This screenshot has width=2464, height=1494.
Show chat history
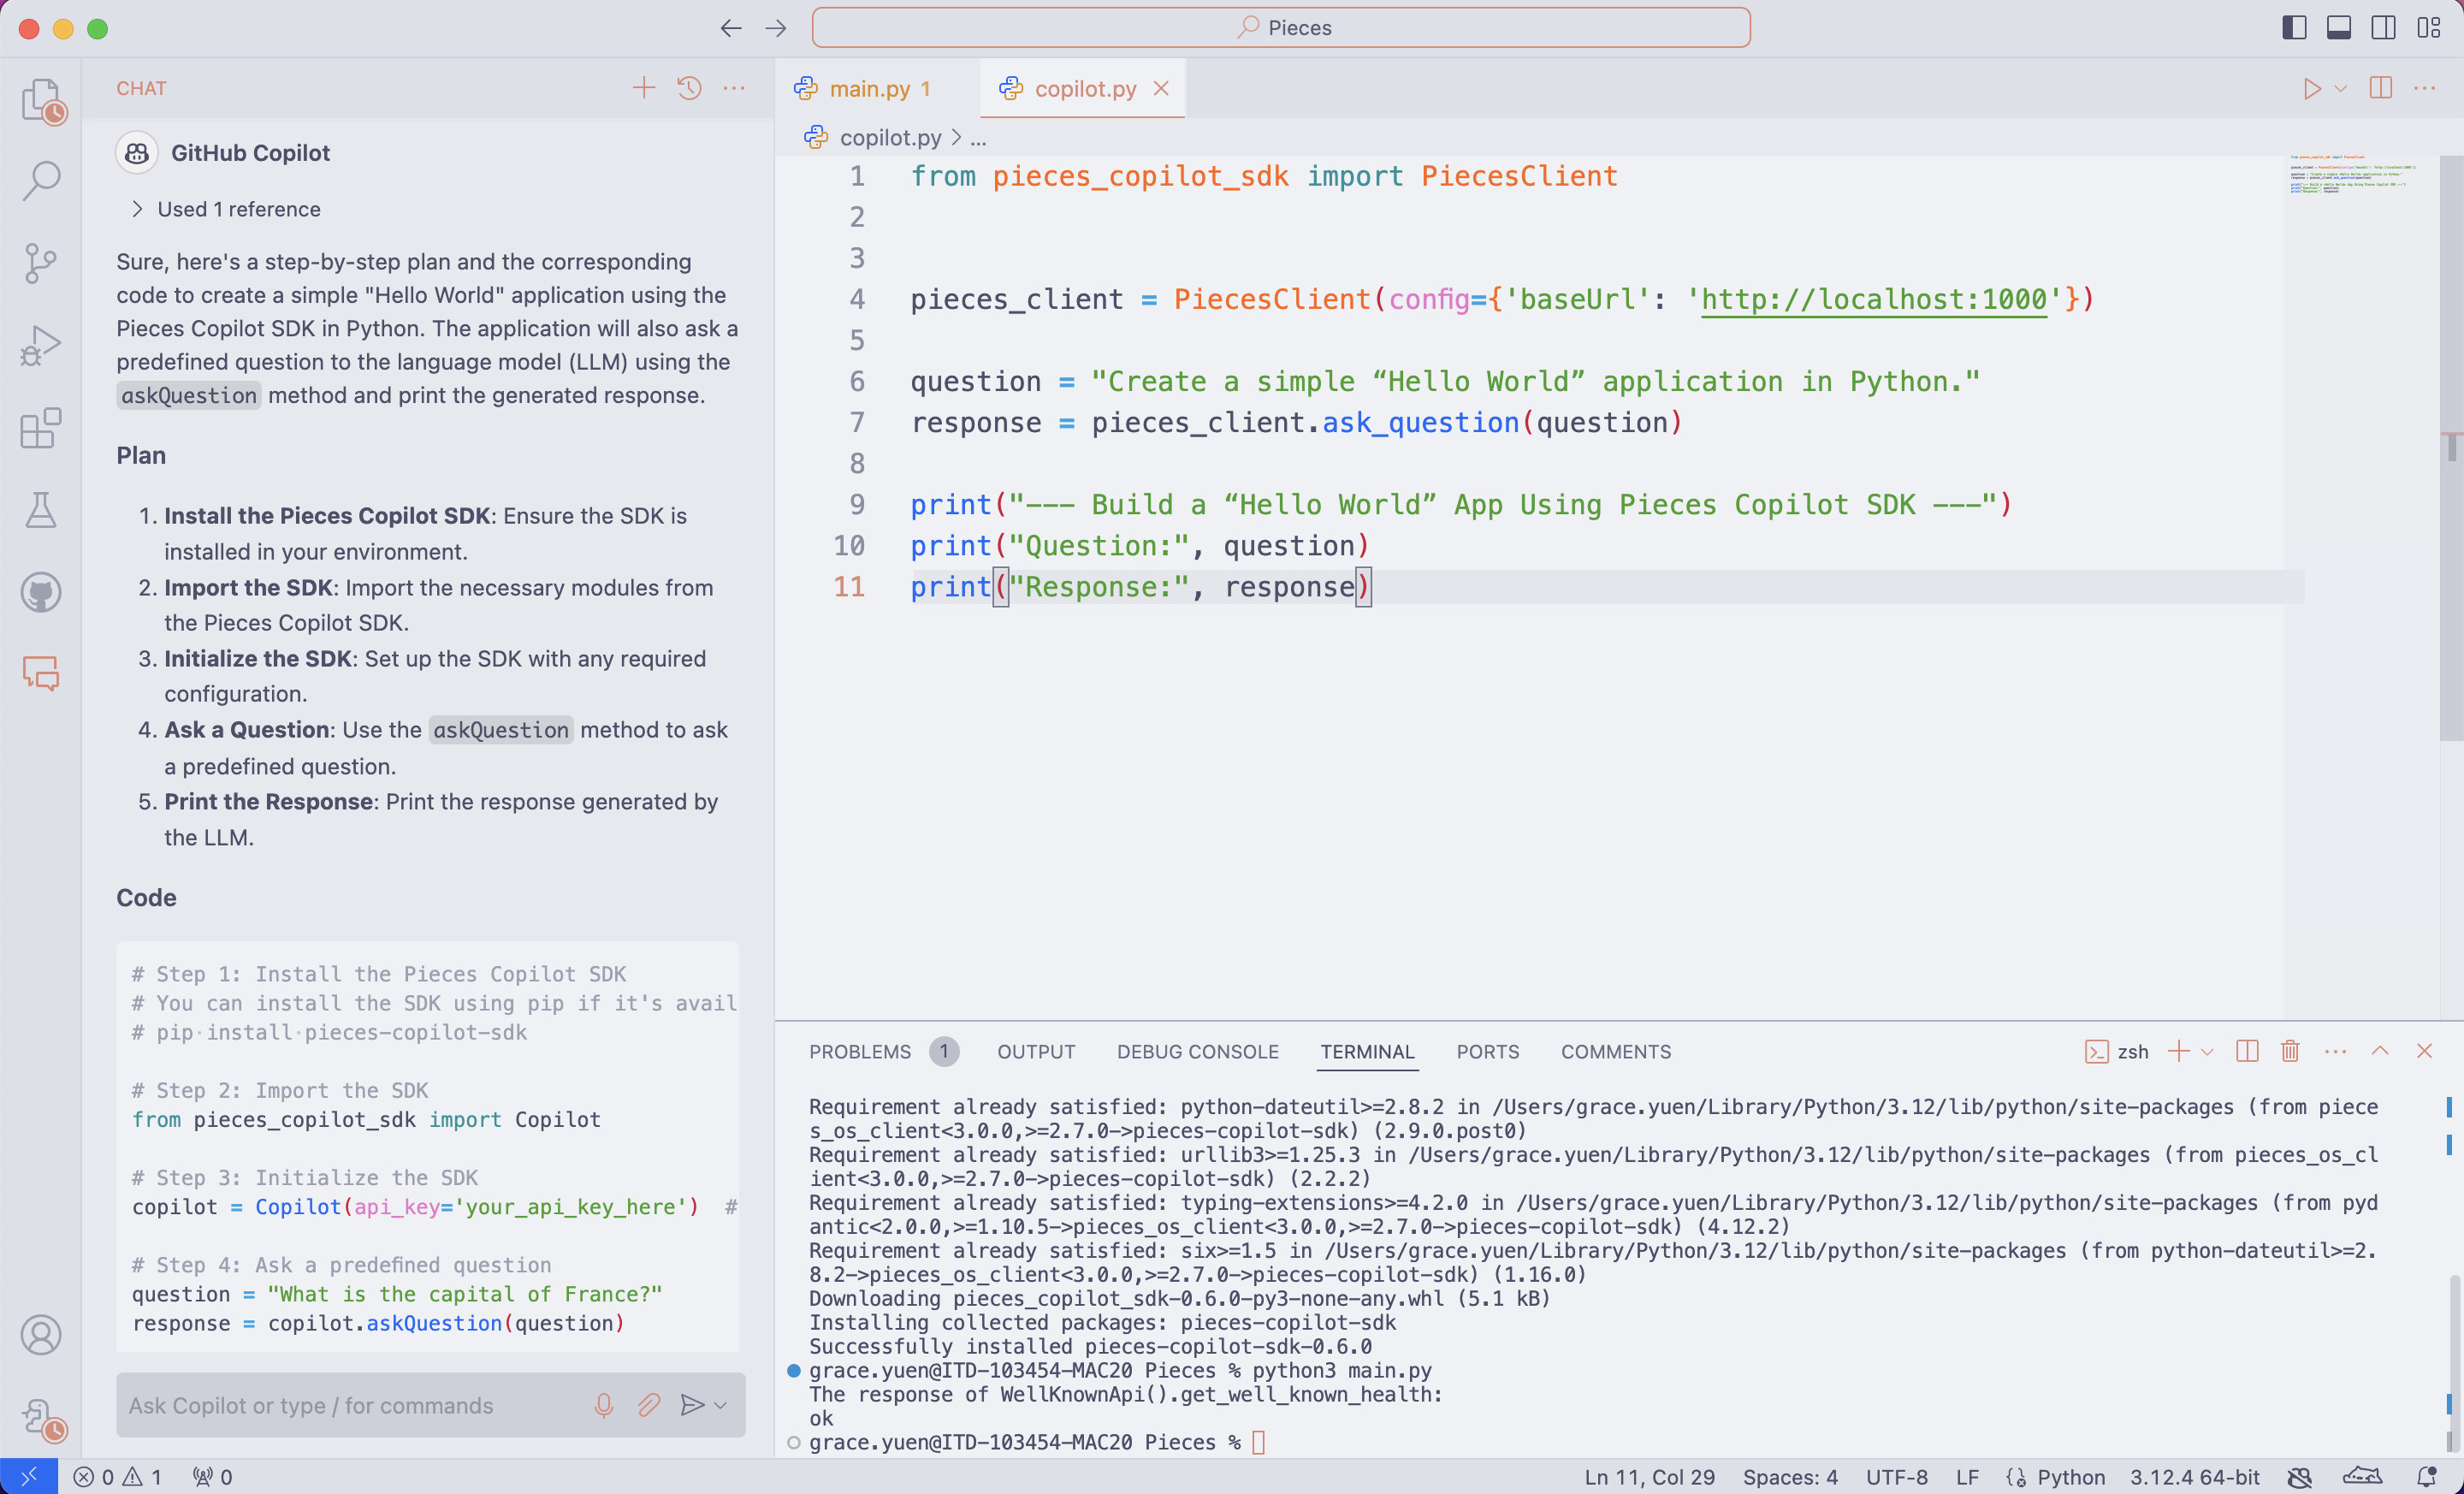click(689, 88)
